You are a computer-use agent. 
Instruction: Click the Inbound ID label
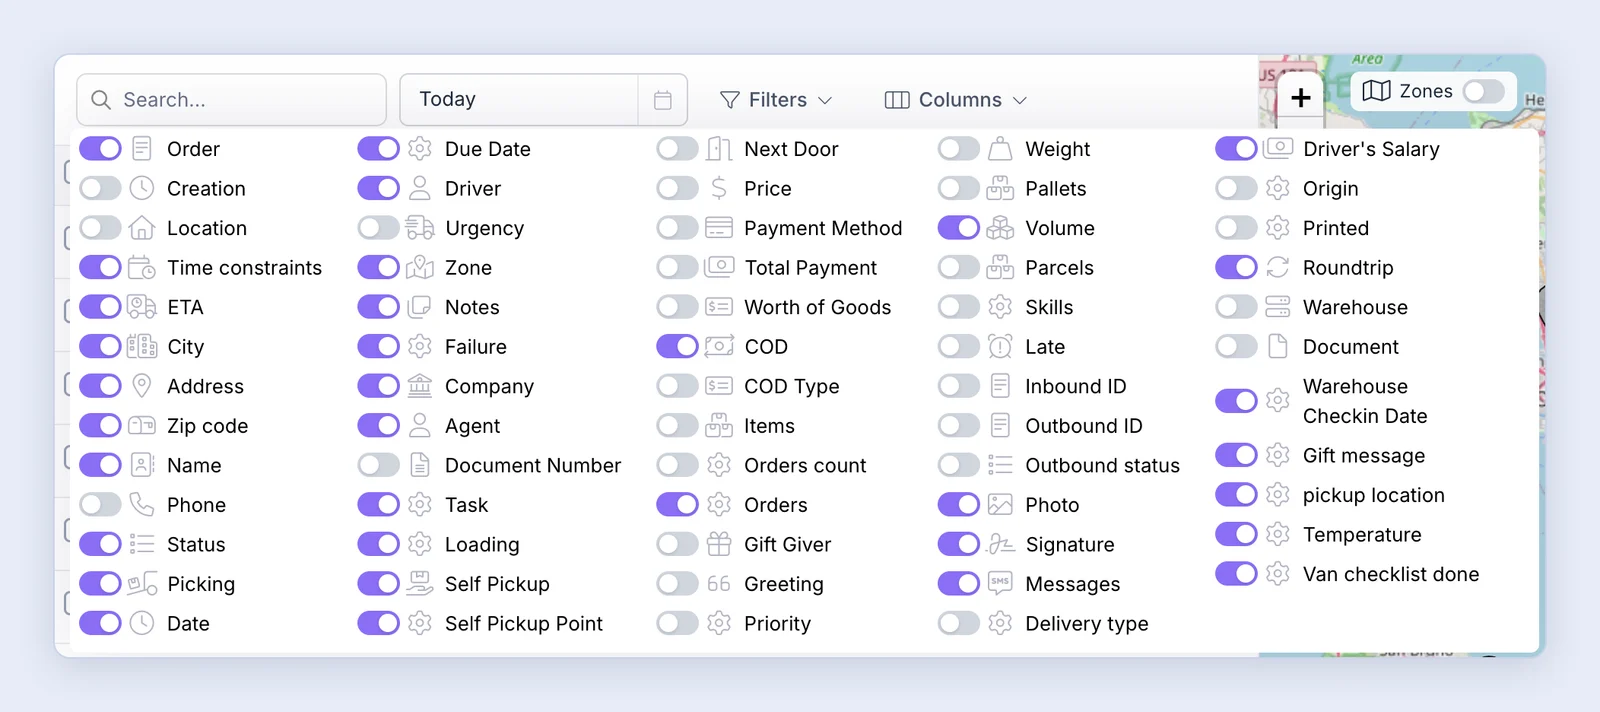[1075, 386]
